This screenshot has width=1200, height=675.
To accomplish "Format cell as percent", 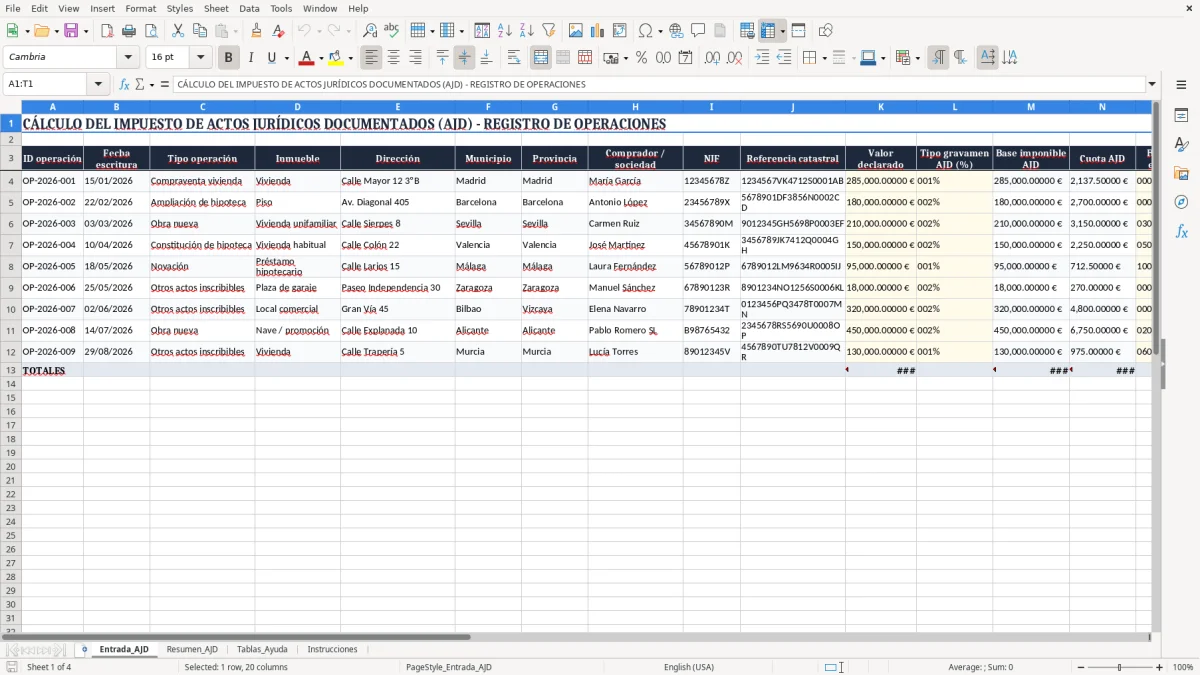I will pos(641,58).
